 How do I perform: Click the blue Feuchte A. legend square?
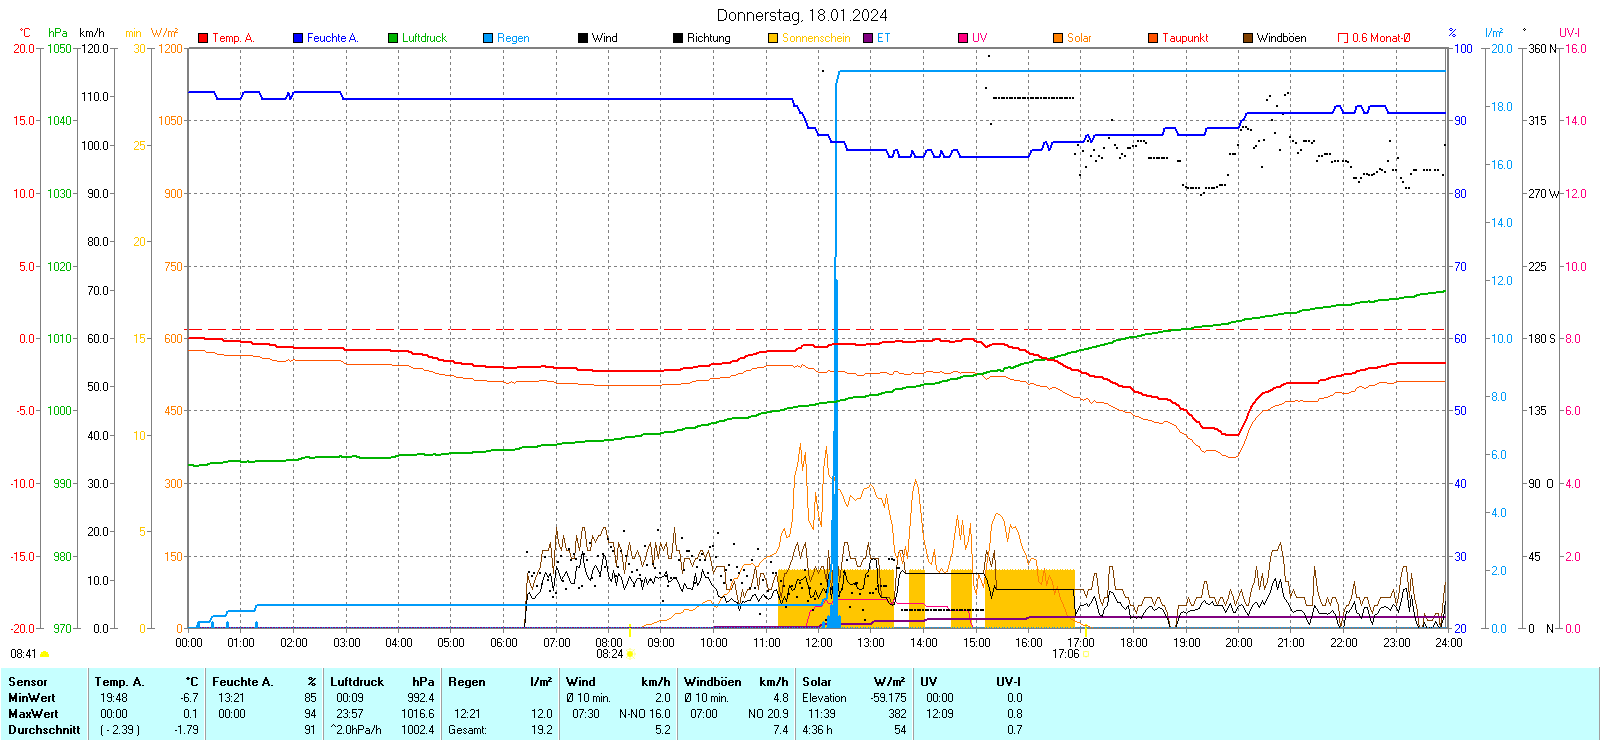coord(298,38)
